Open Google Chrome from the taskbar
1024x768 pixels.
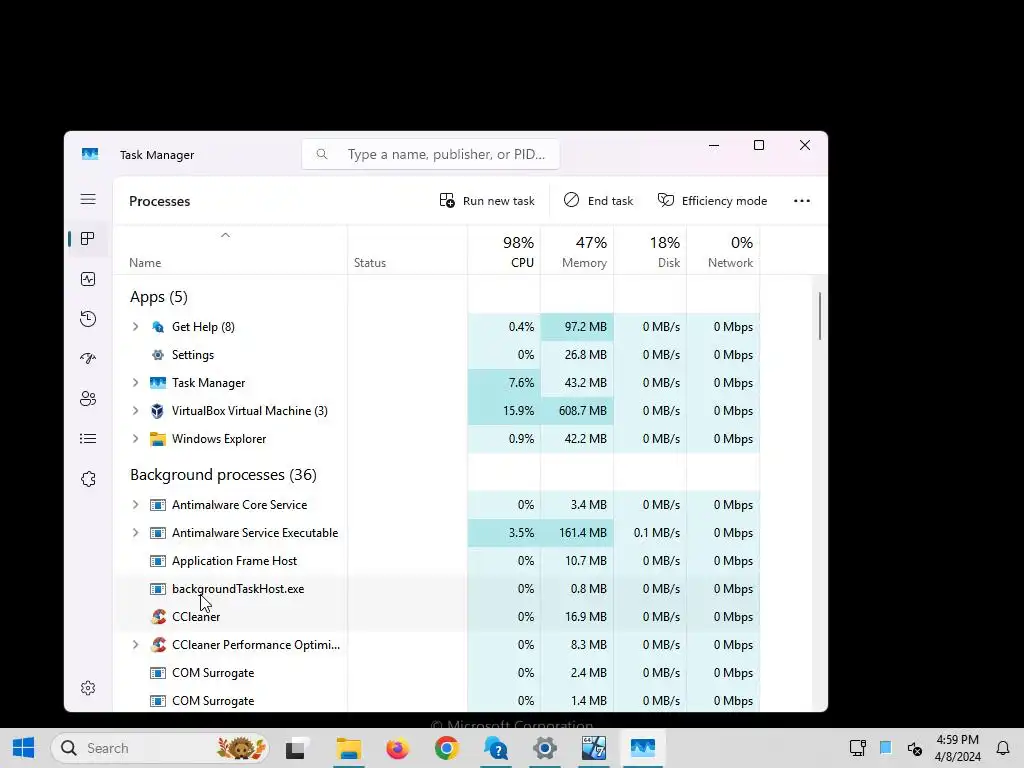point(447,748)
